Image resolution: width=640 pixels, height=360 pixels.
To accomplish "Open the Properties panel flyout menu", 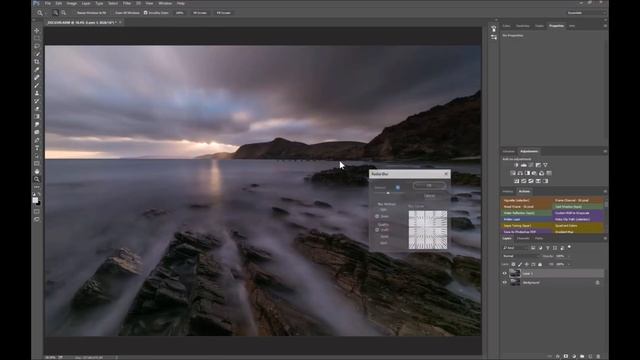I will [x=605, y=26].
